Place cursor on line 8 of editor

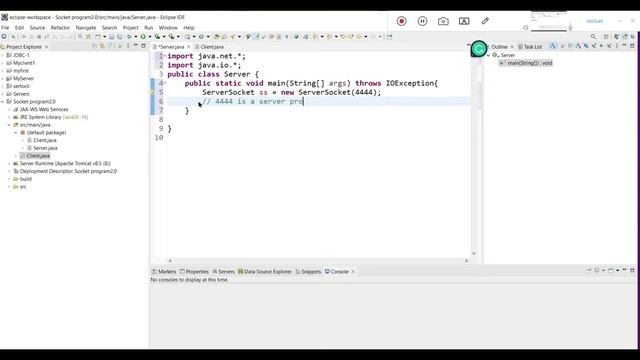[x=318, y=120]
